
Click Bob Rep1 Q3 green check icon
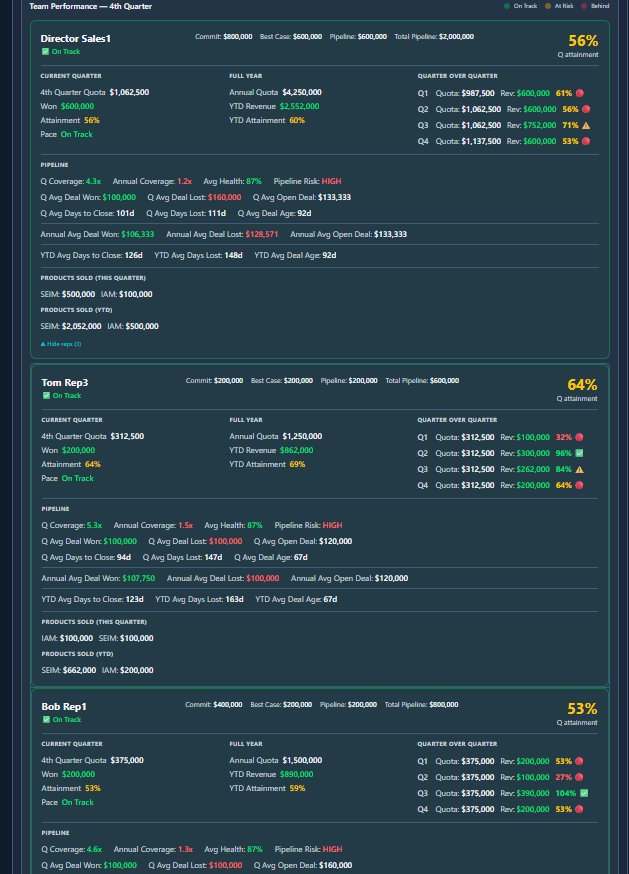(x=584, y=793)
